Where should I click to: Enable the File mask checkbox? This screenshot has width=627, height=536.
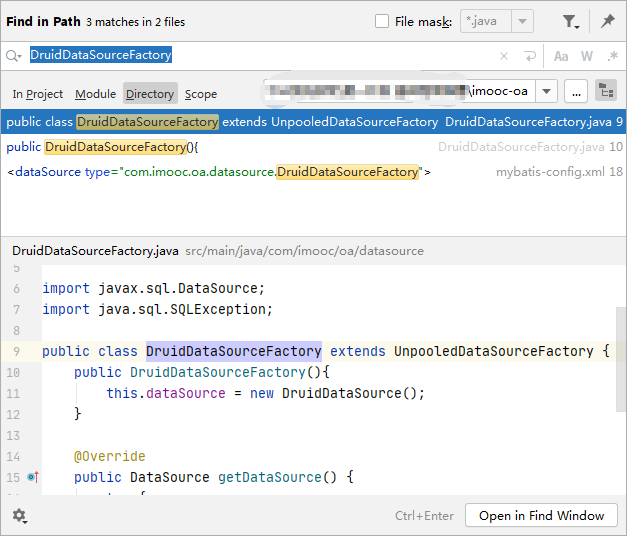[382, 22]
